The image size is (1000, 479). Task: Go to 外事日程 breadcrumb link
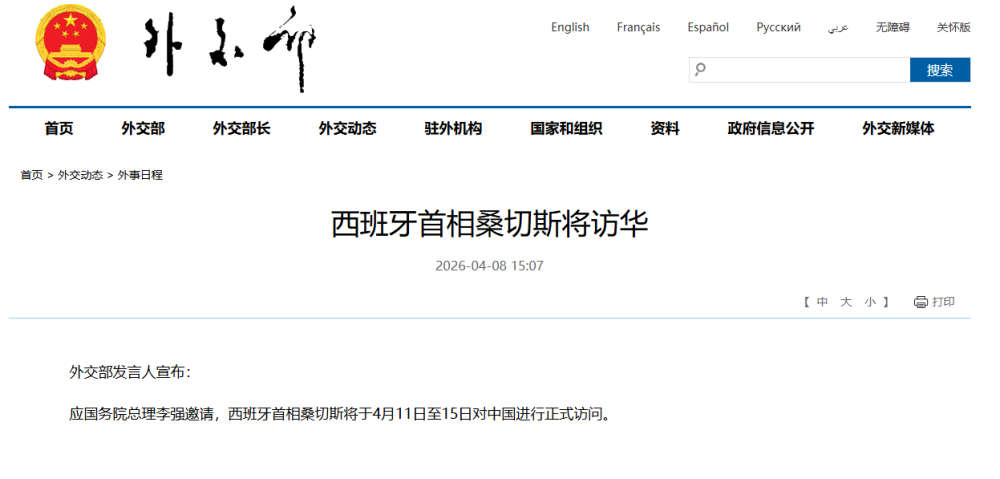click(x=140, y=175)
